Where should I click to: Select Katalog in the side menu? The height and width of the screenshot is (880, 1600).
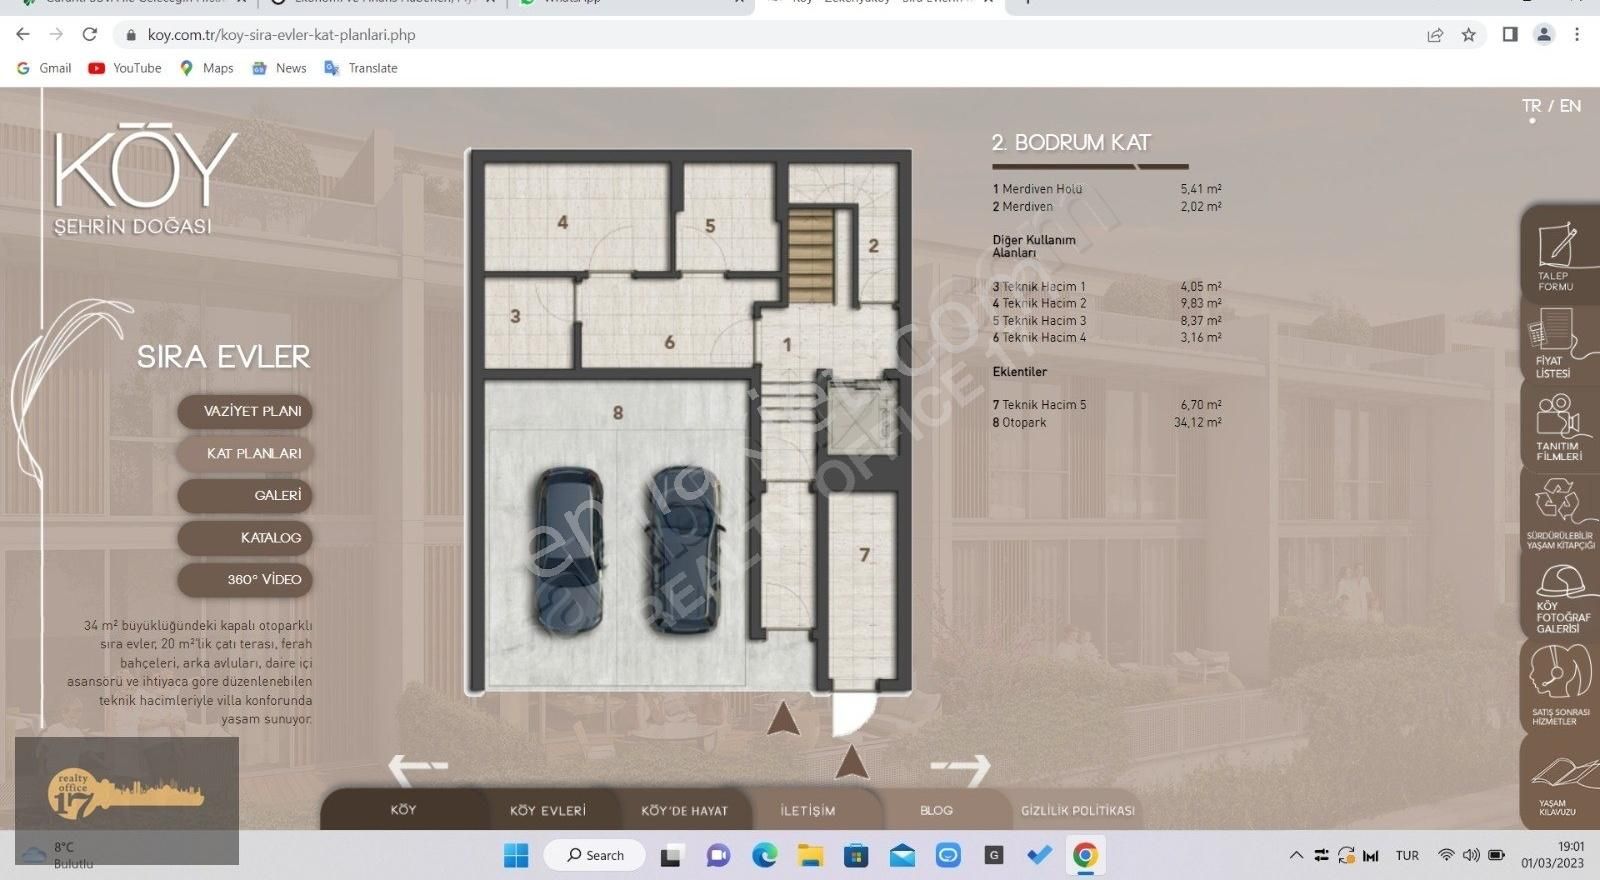[x=245, y=537]
